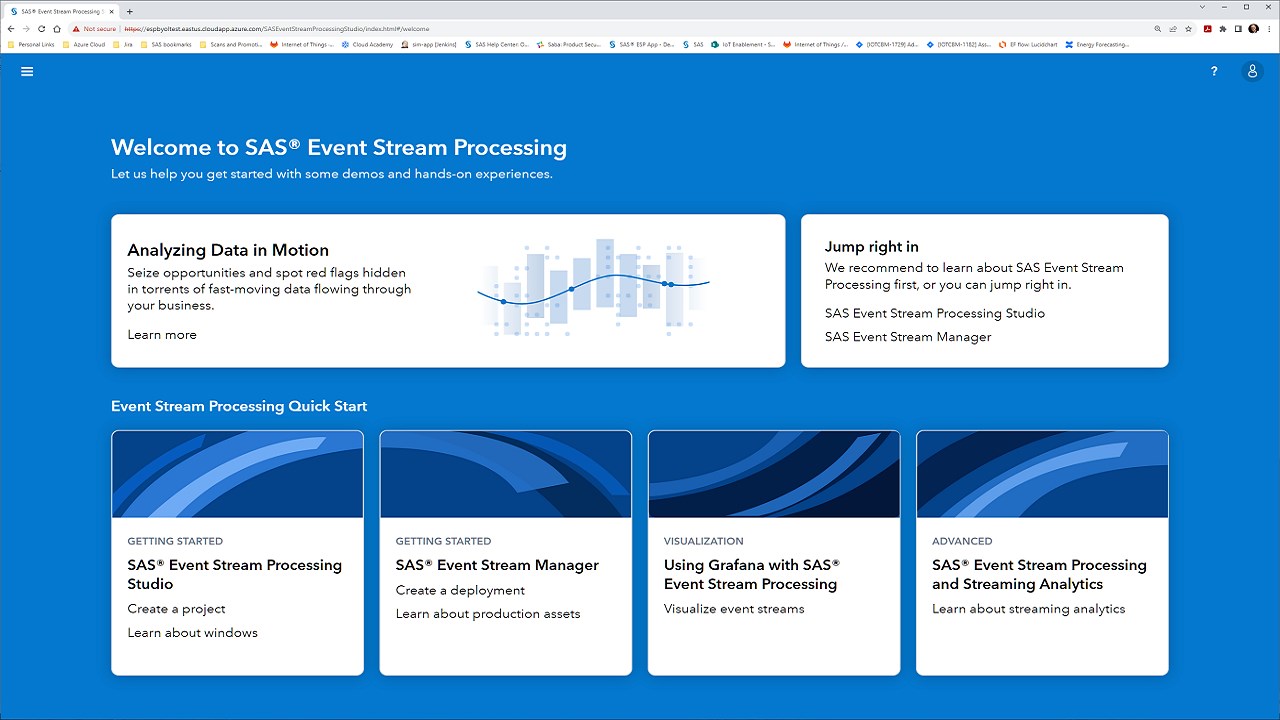The width and height of the screenshot is (1280, 720).
Task: Open the IoT Enablement bookmark
Action: [x=743, y=45]
